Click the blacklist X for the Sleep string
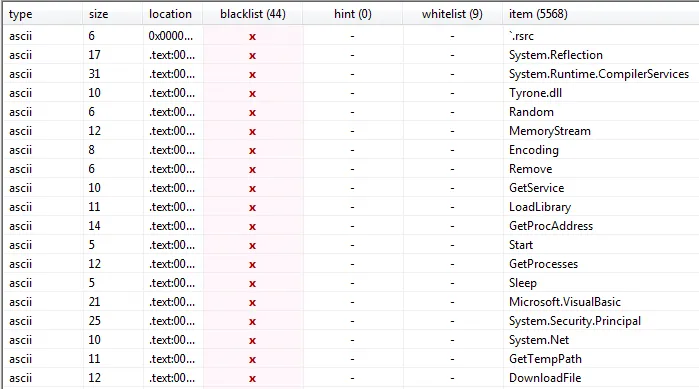The width and height of the screenshot is (699, 389). tap(252, 284)
